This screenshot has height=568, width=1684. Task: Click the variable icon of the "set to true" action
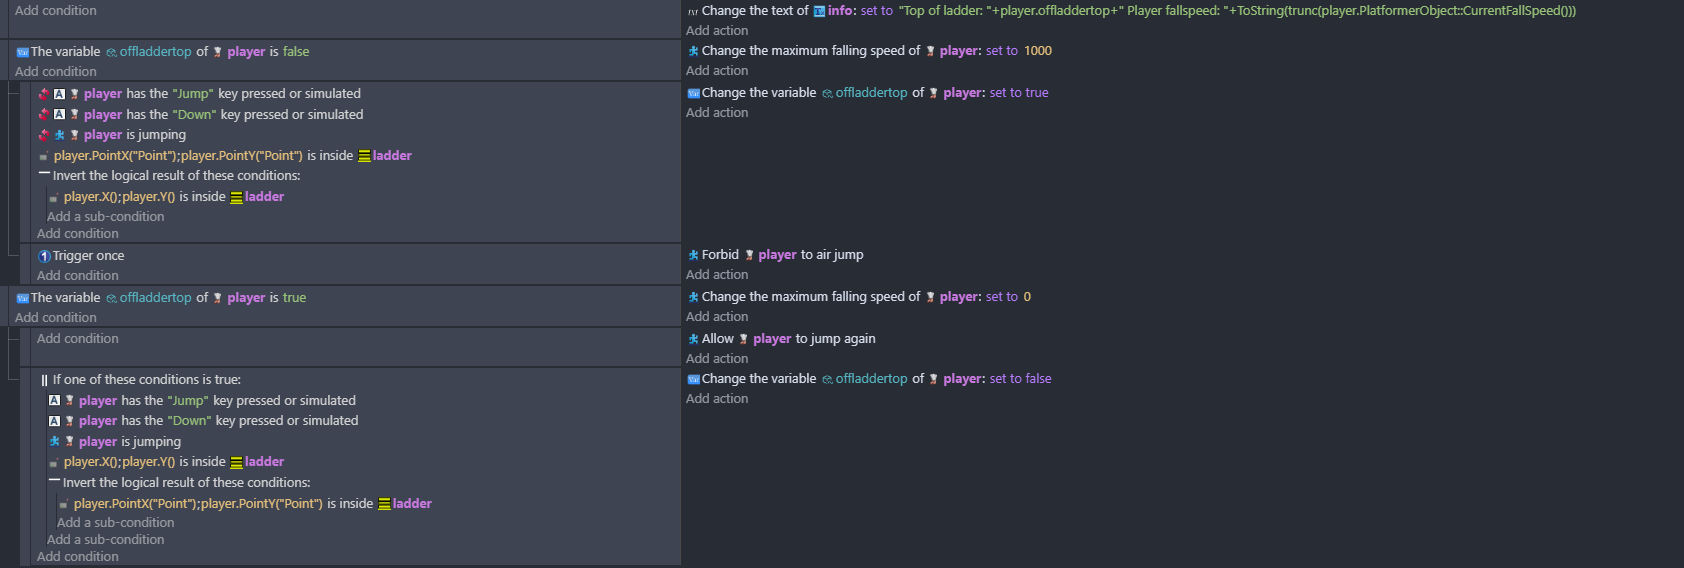click(x=693, y=93)
